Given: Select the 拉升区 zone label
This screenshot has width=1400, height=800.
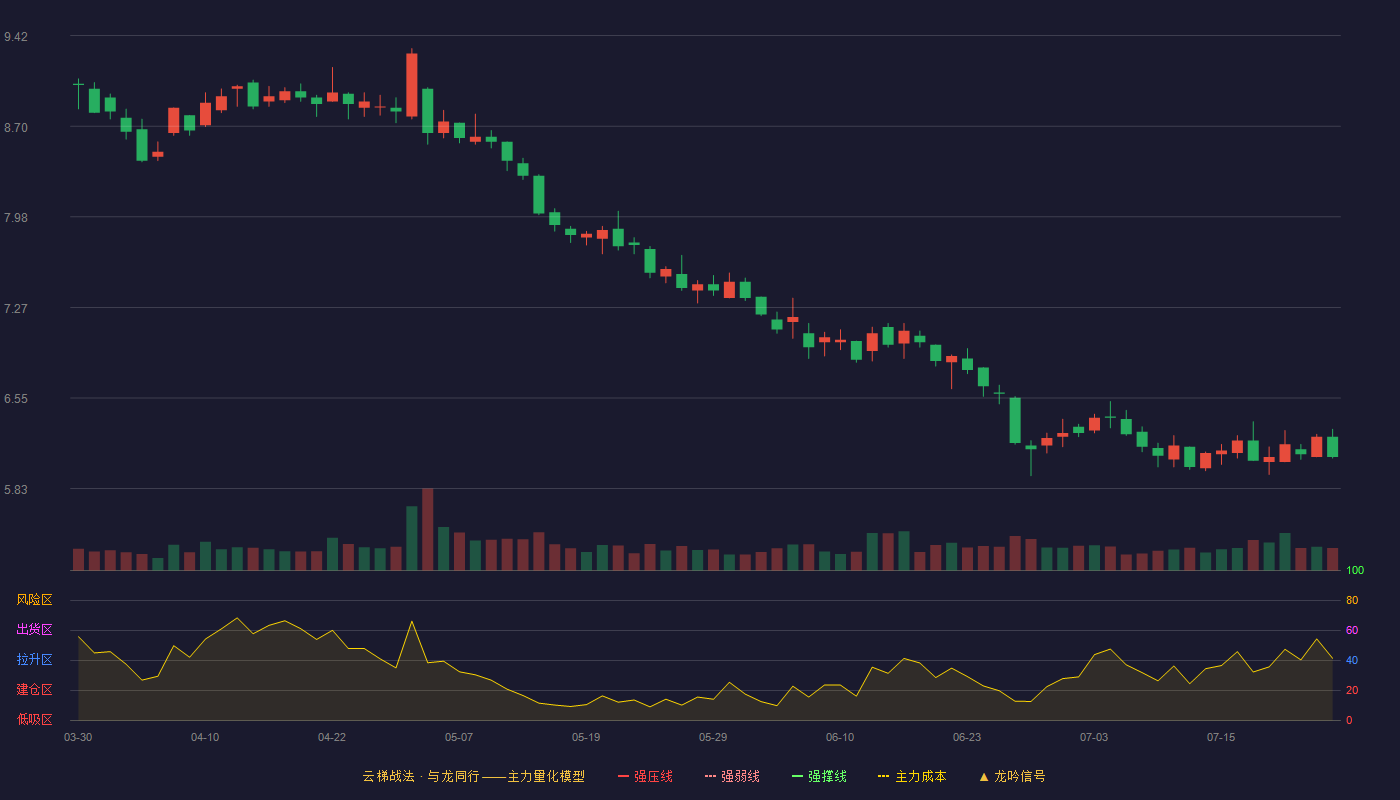Looking at the screenshot, I should click(x=34, y=660).
